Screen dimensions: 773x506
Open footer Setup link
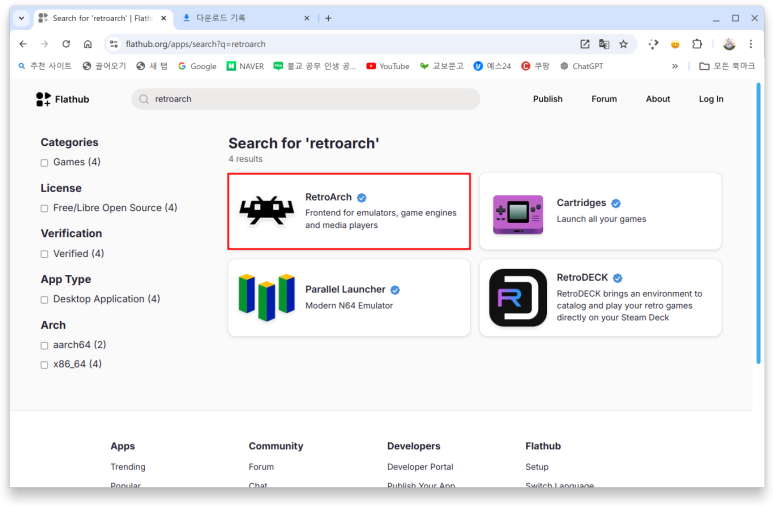536,467
